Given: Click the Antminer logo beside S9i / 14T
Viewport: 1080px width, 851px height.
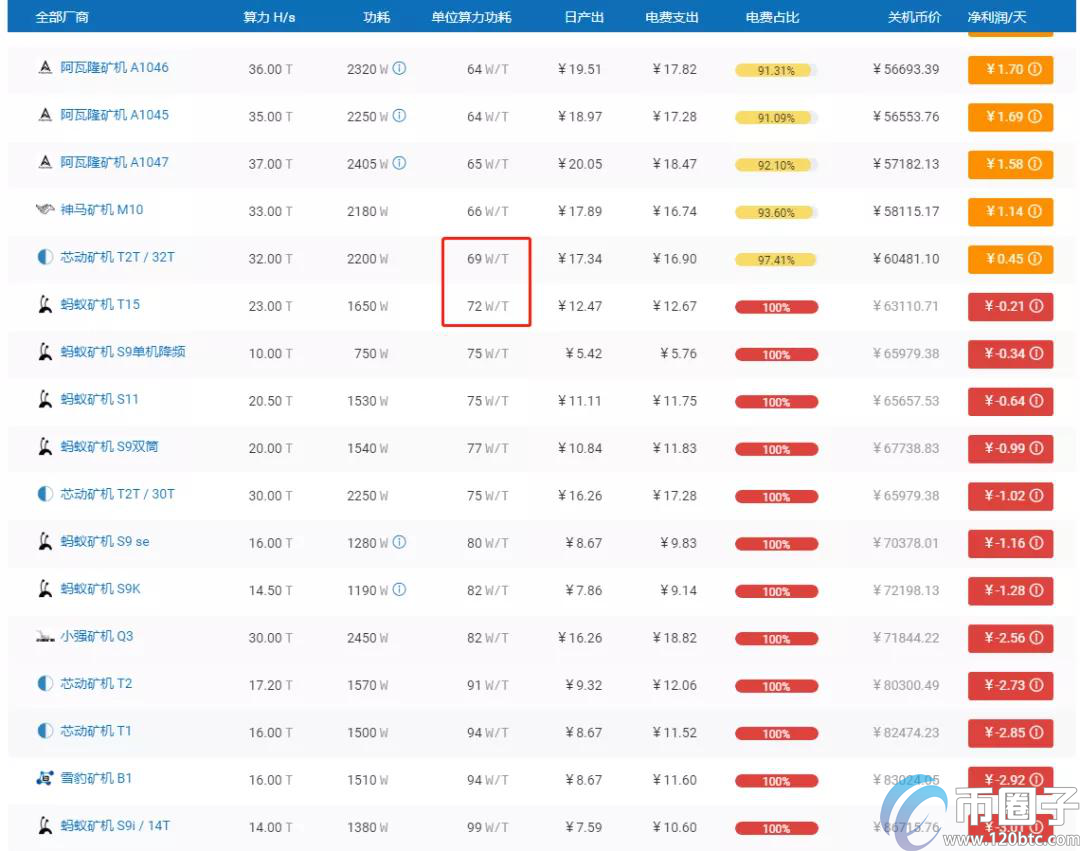Looking at the screenshot, I should pyautogui.click(x=45, y=826).
